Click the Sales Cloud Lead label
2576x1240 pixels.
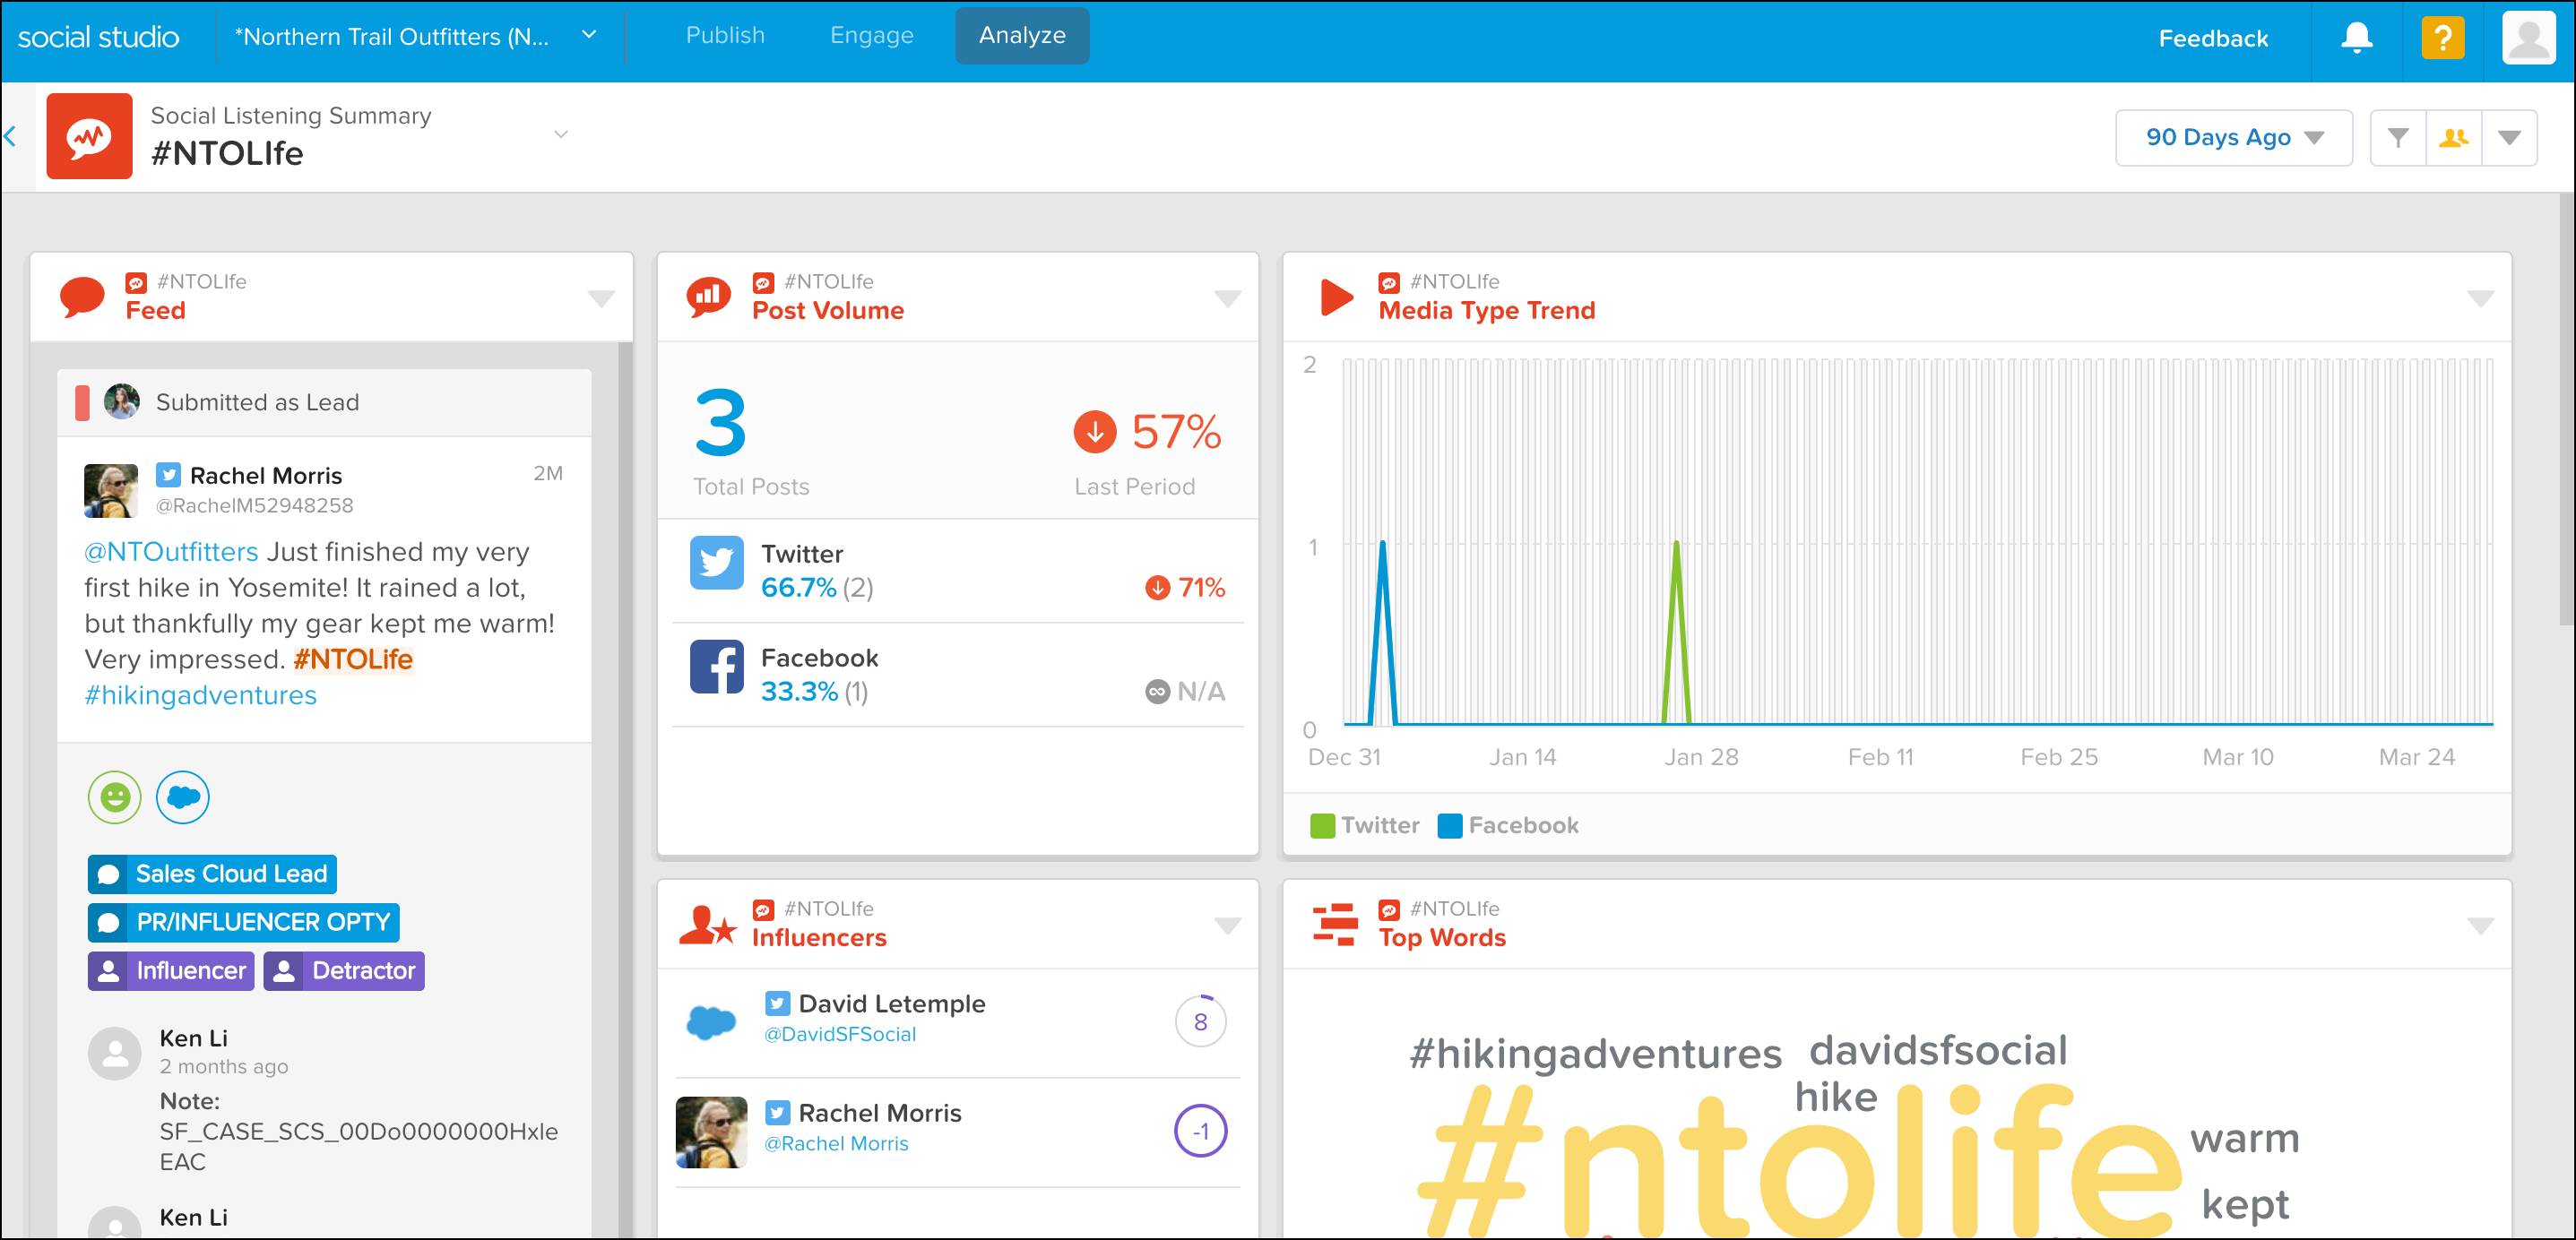212,873
